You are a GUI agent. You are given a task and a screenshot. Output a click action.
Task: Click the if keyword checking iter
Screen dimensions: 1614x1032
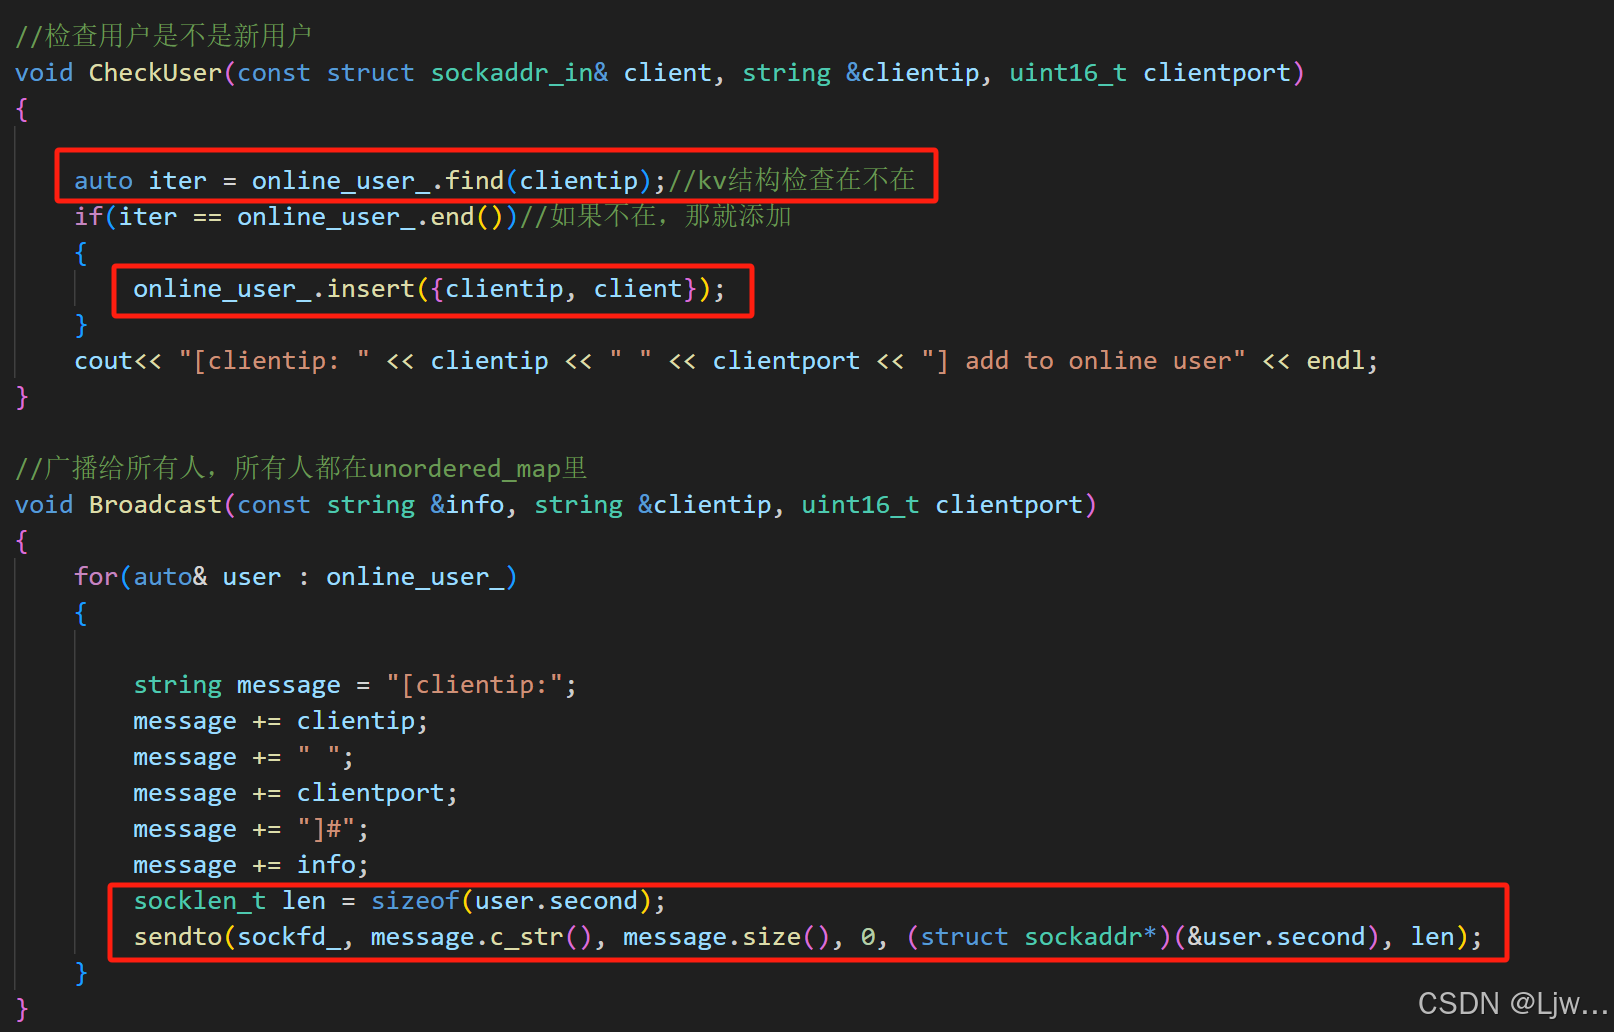point(88,217)
